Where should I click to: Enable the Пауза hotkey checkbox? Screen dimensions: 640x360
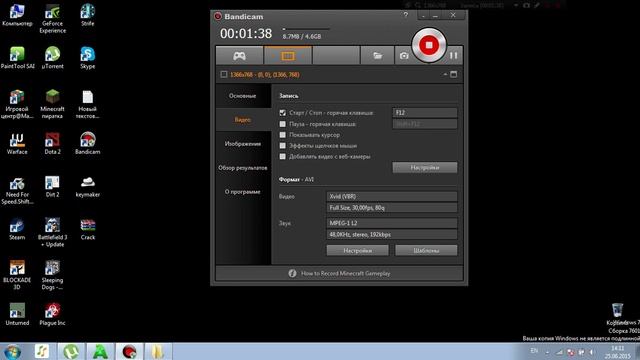tap(282, 124)
